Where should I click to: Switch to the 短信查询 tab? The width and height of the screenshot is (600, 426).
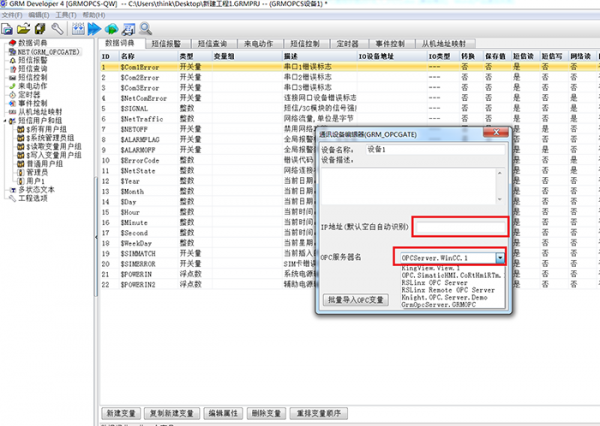(x=213, y=44)
